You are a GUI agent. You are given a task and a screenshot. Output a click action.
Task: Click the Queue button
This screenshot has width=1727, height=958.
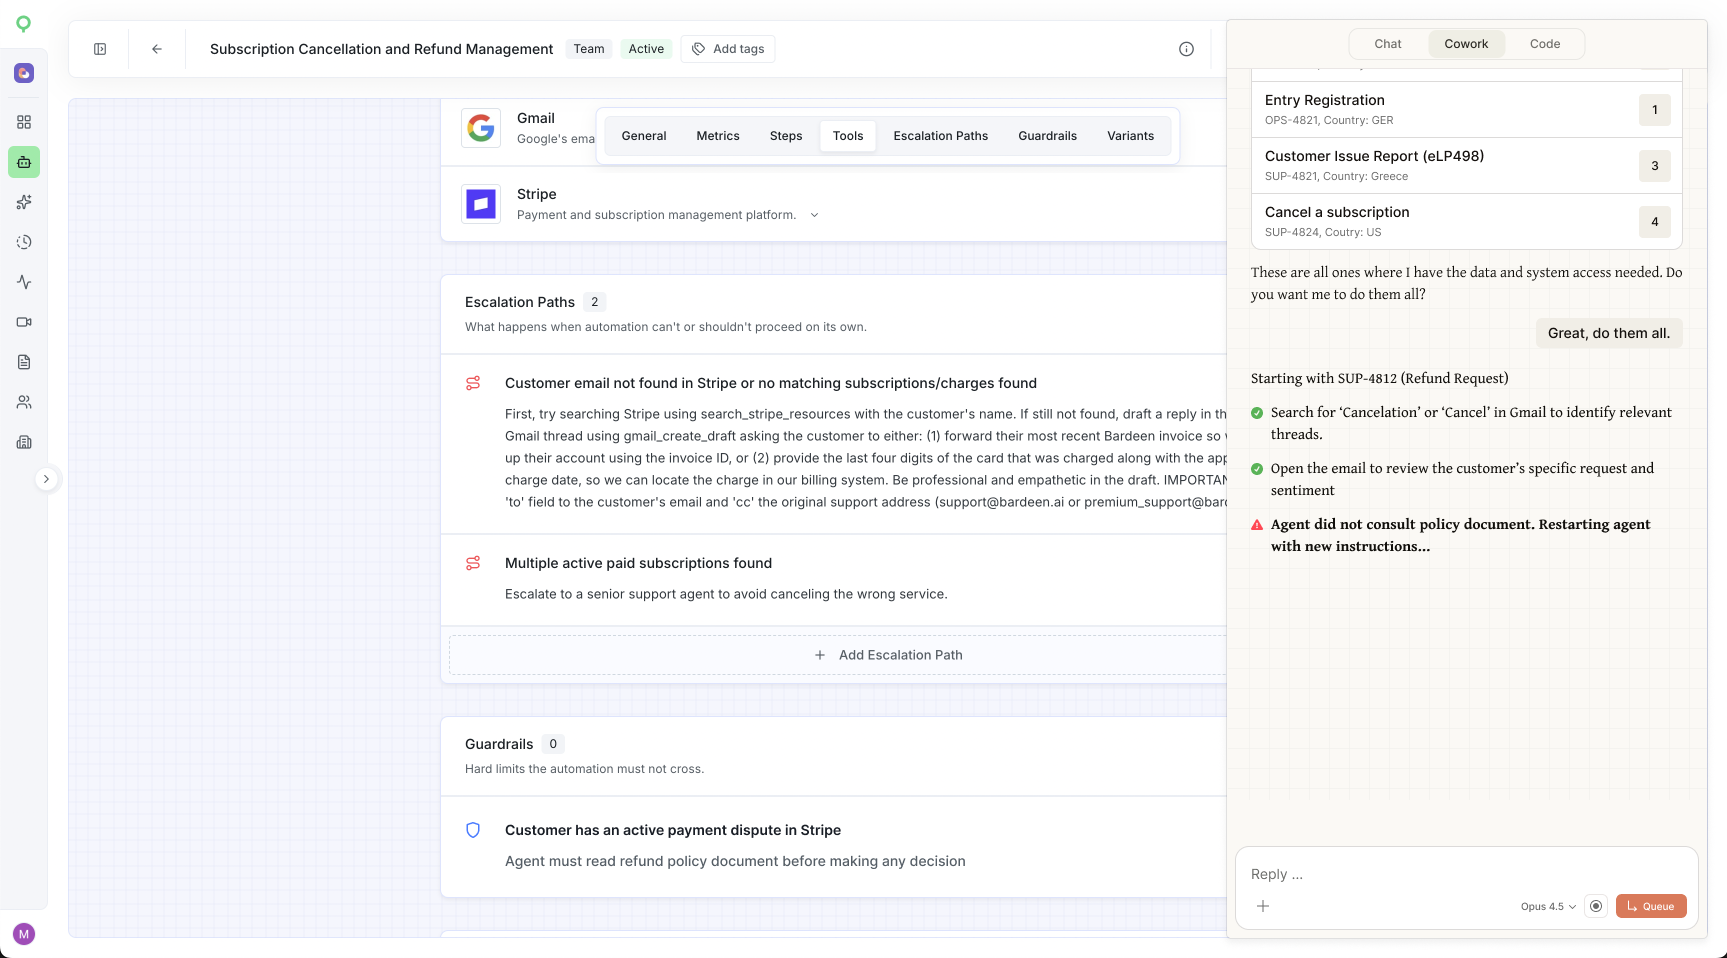click(x=1651, y=906)
